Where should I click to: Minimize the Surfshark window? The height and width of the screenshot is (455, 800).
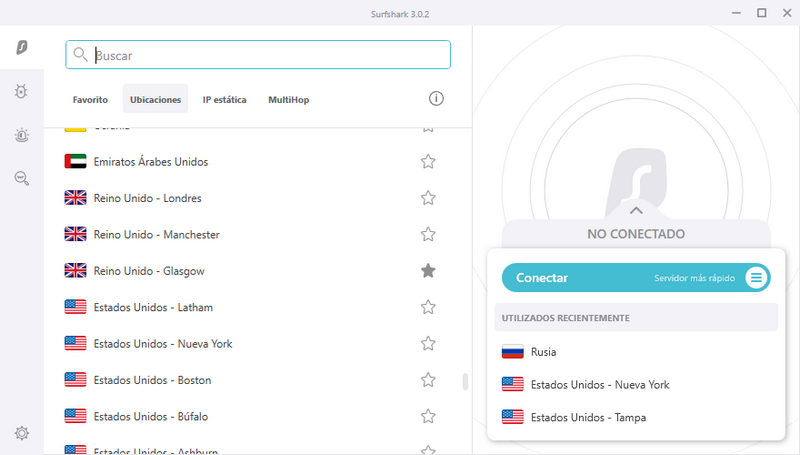coord(736,13)
